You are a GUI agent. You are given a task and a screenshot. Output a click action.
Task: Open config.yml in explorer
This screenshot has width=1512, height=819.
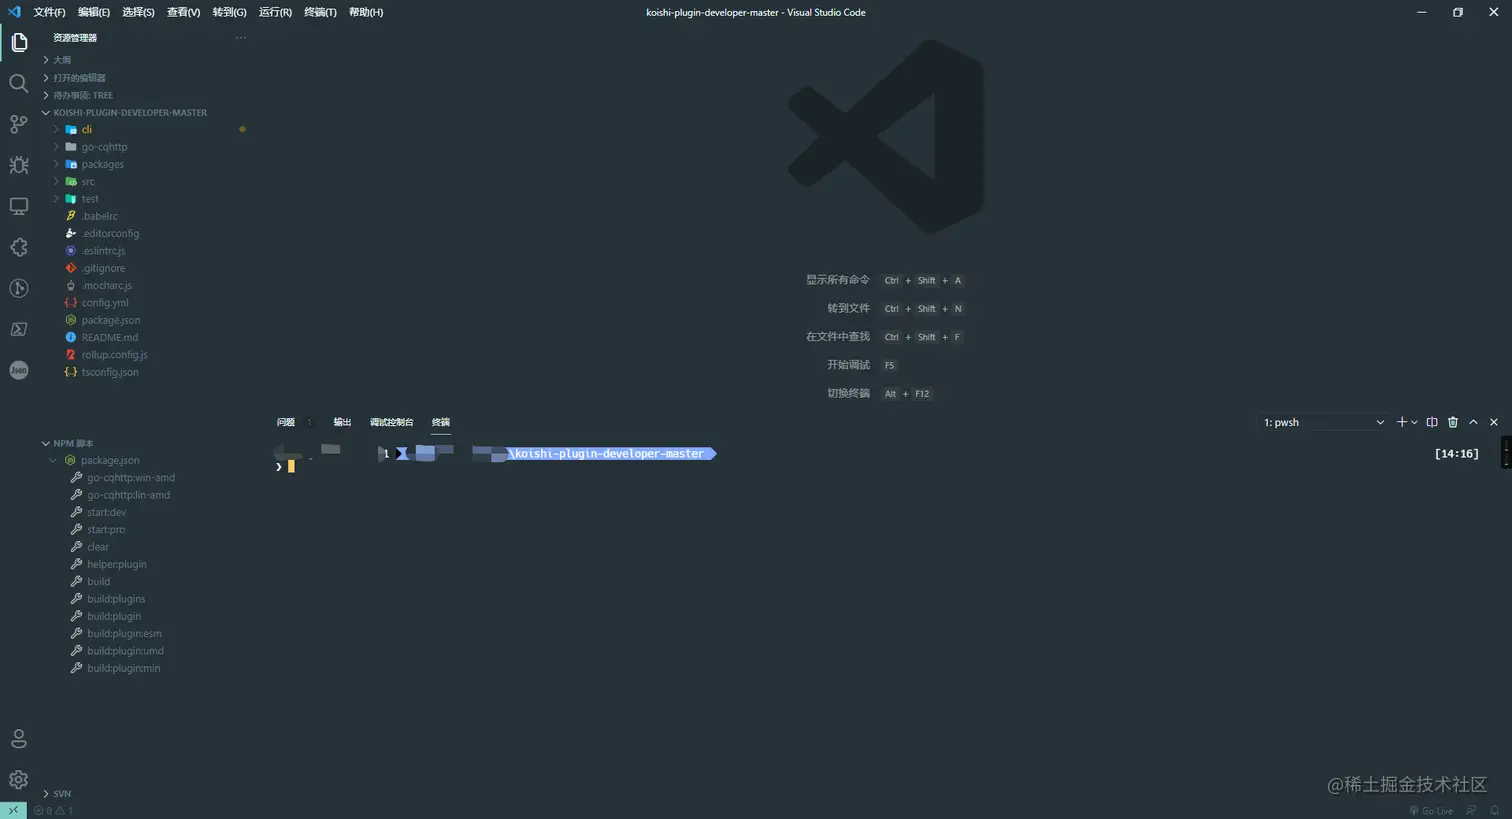105,303
